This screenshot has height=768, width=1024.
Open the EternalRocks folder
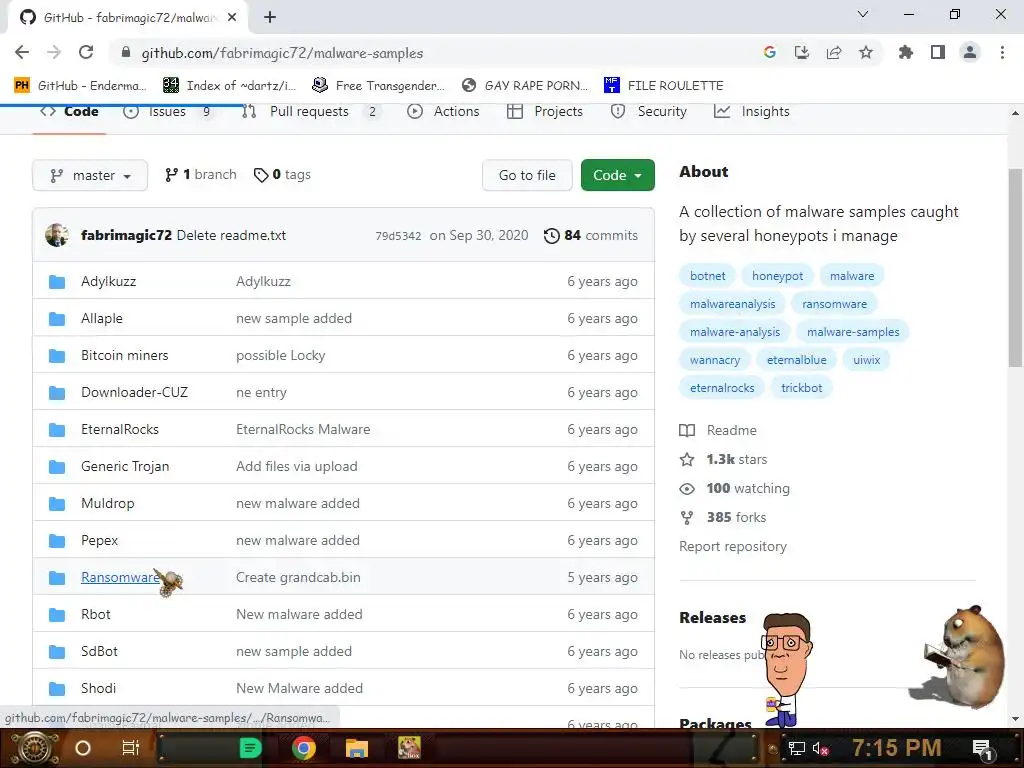[120, 430]
